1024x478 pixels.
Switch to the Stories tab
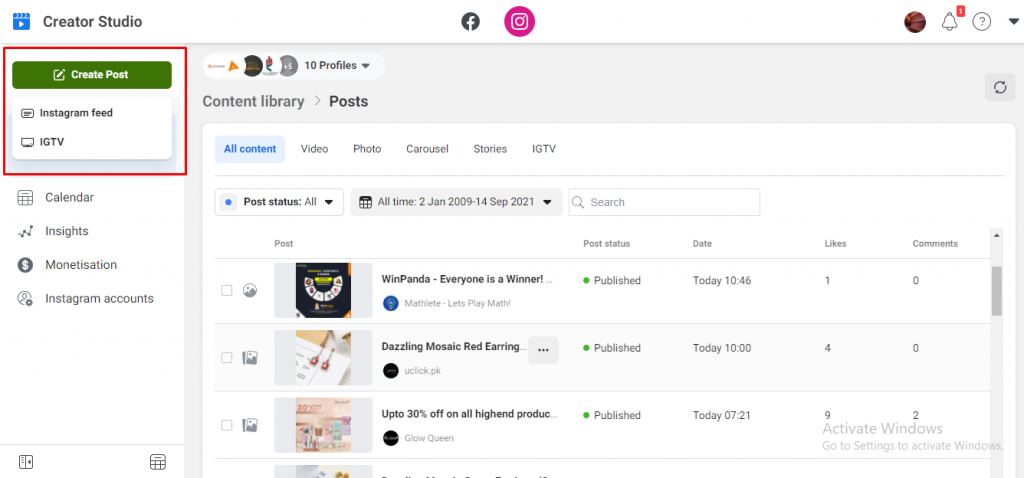[490, 149]
